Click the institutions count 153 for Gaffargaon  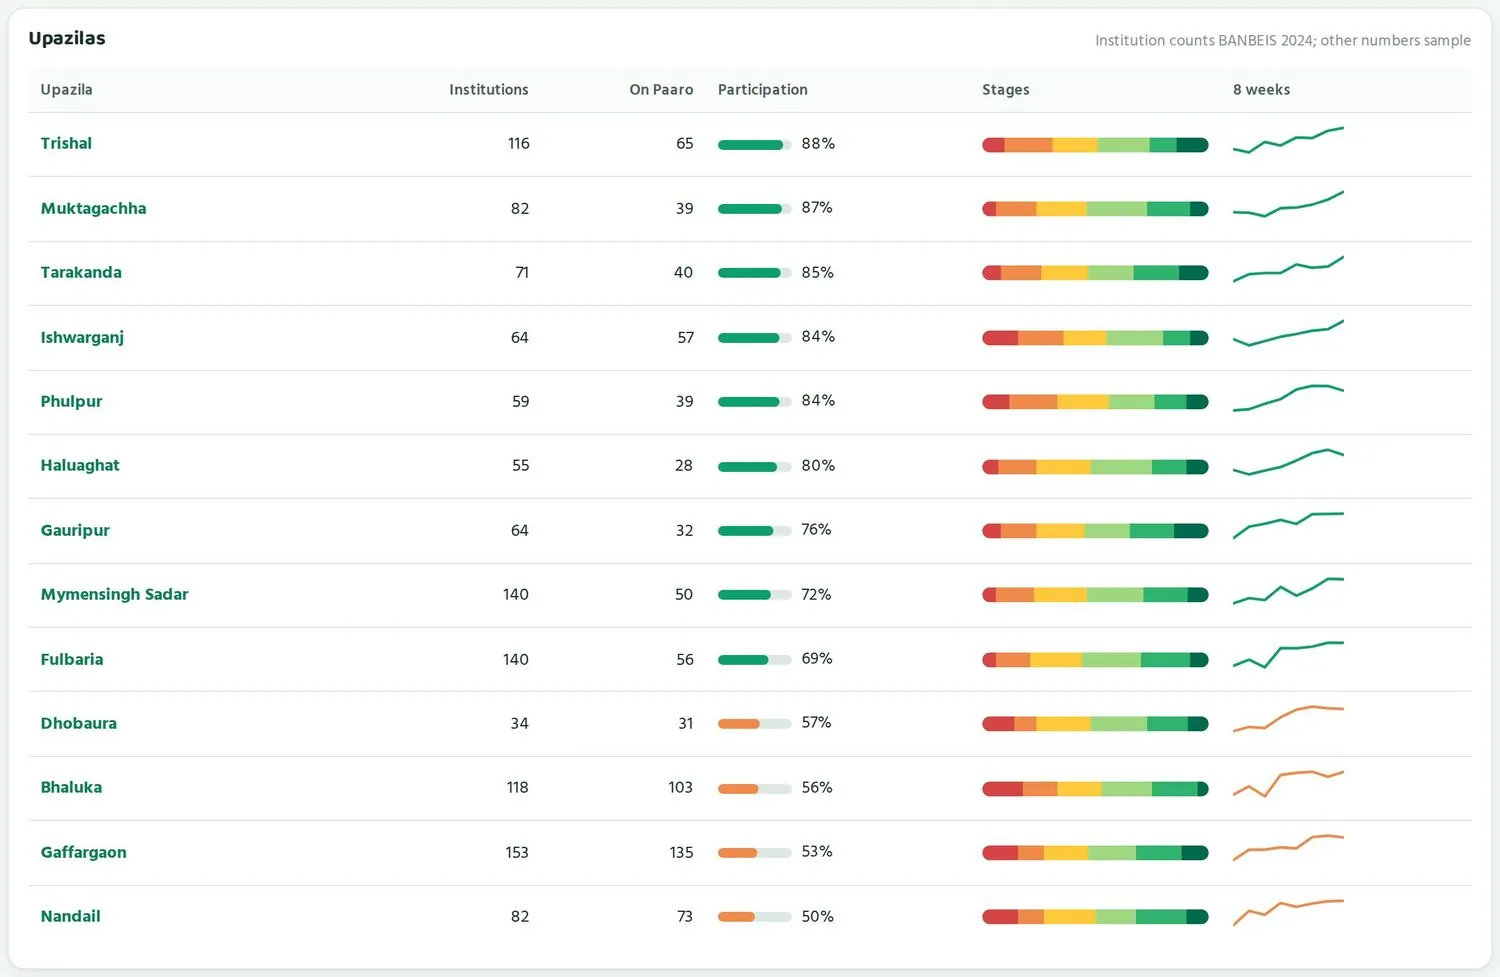pyautogui.click(x=517, y=853)
